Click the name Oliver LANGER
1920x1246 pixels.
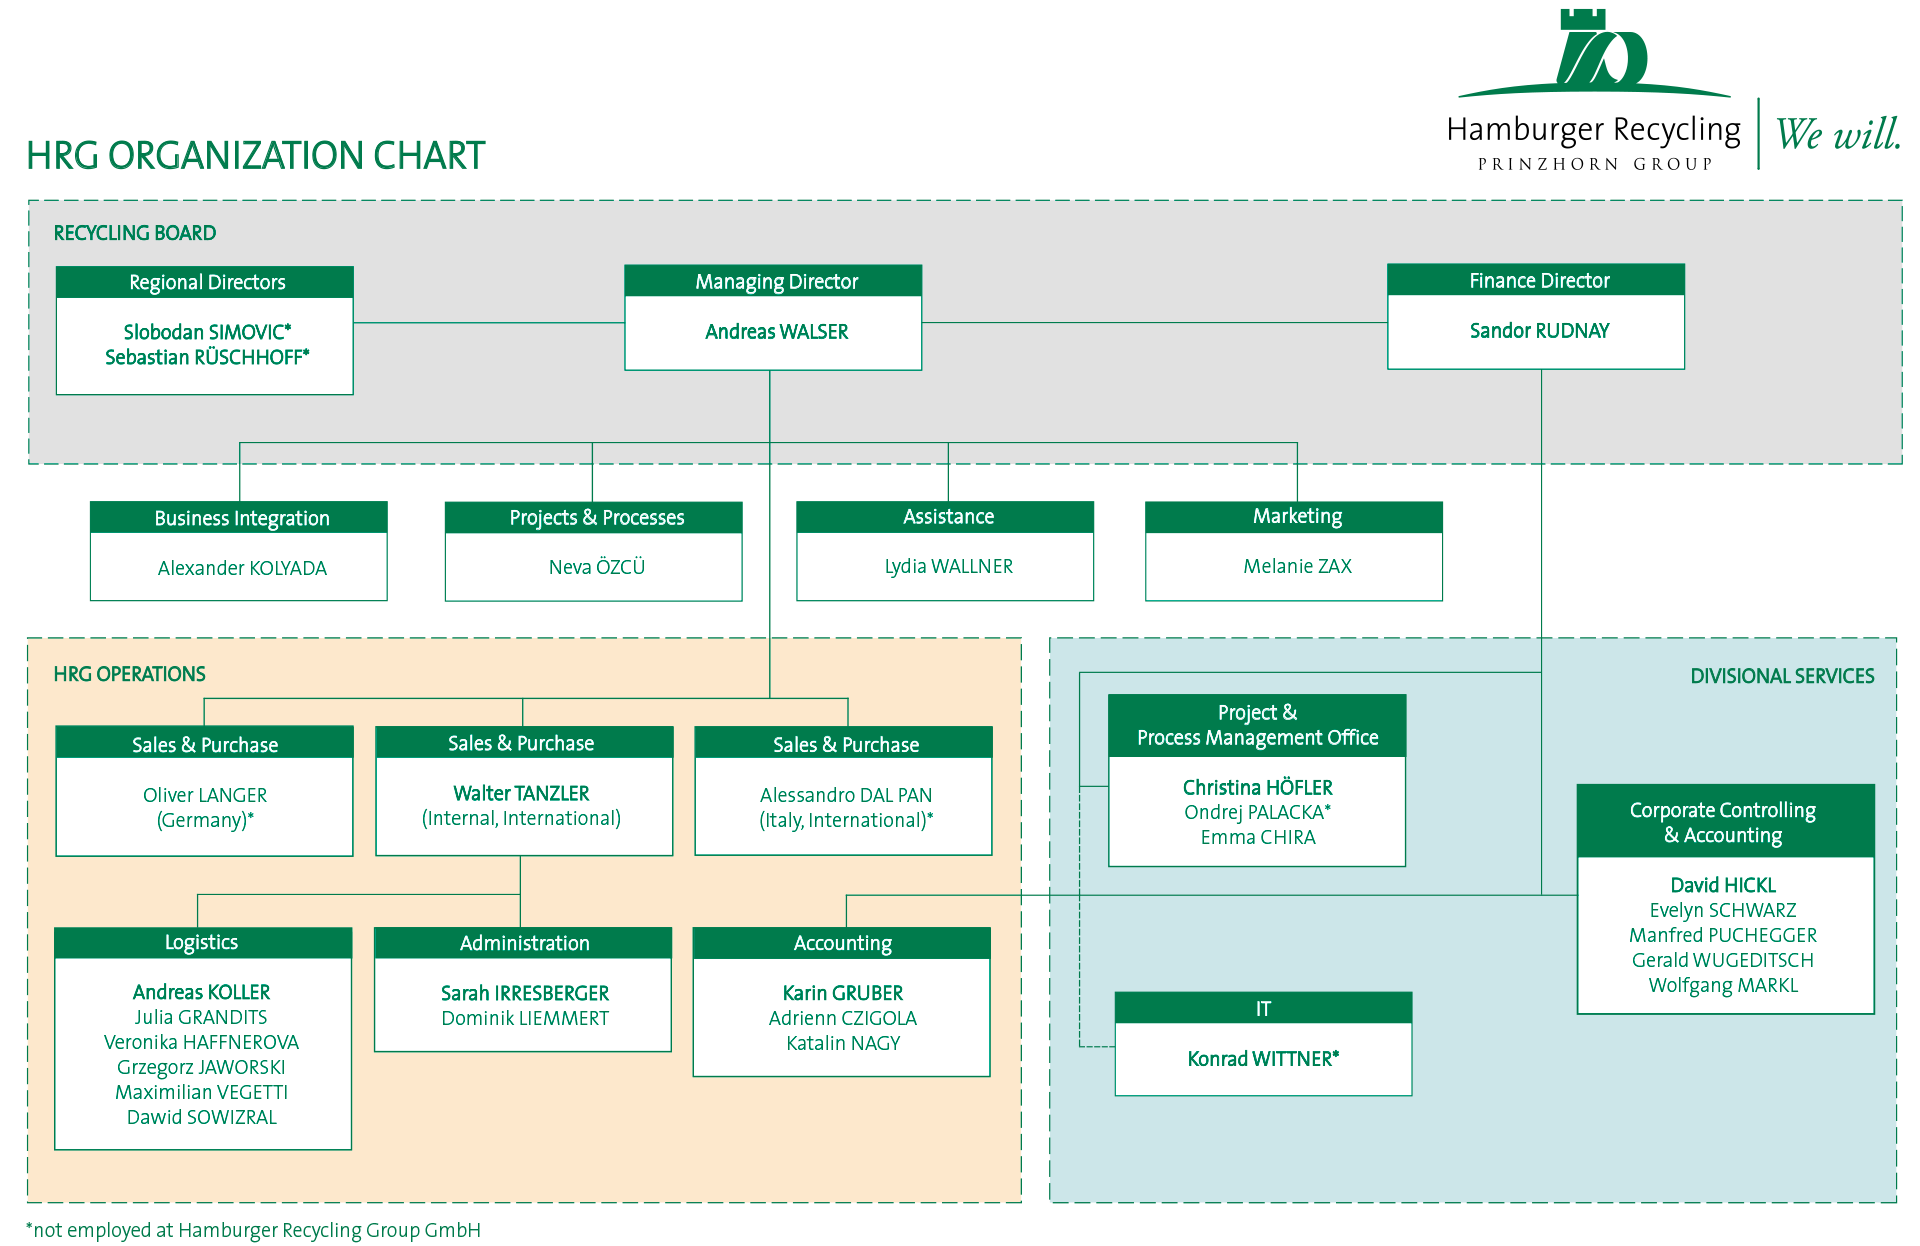tap(205, 795)
